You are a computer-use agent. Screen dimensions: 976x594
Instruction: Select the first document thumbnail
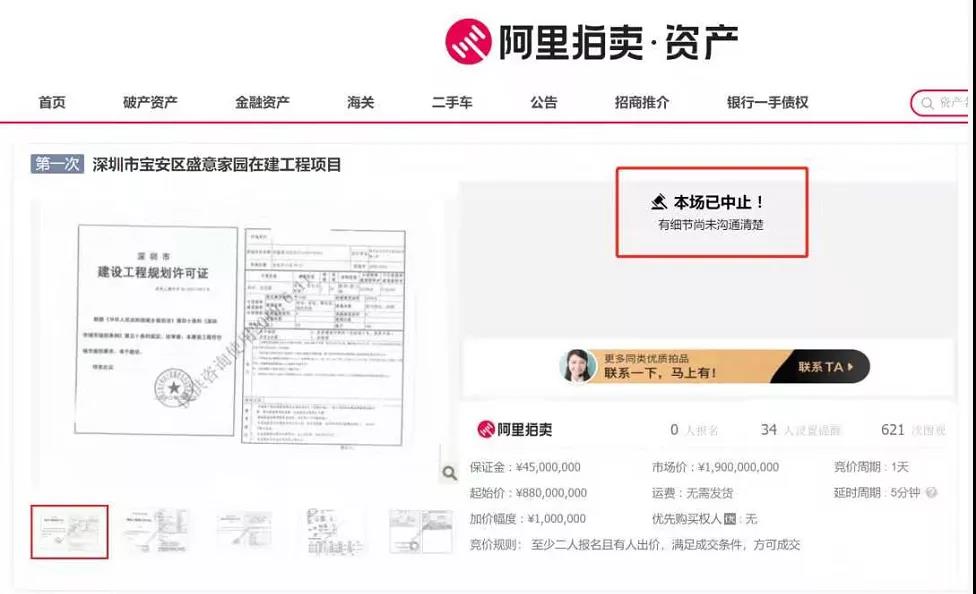69,532
